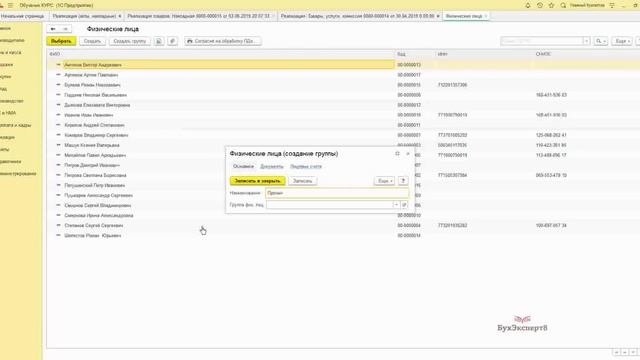This screenshot has width=640, height=360.
Task: Maximize the group creation dialog window
Action: coord(397,153)
